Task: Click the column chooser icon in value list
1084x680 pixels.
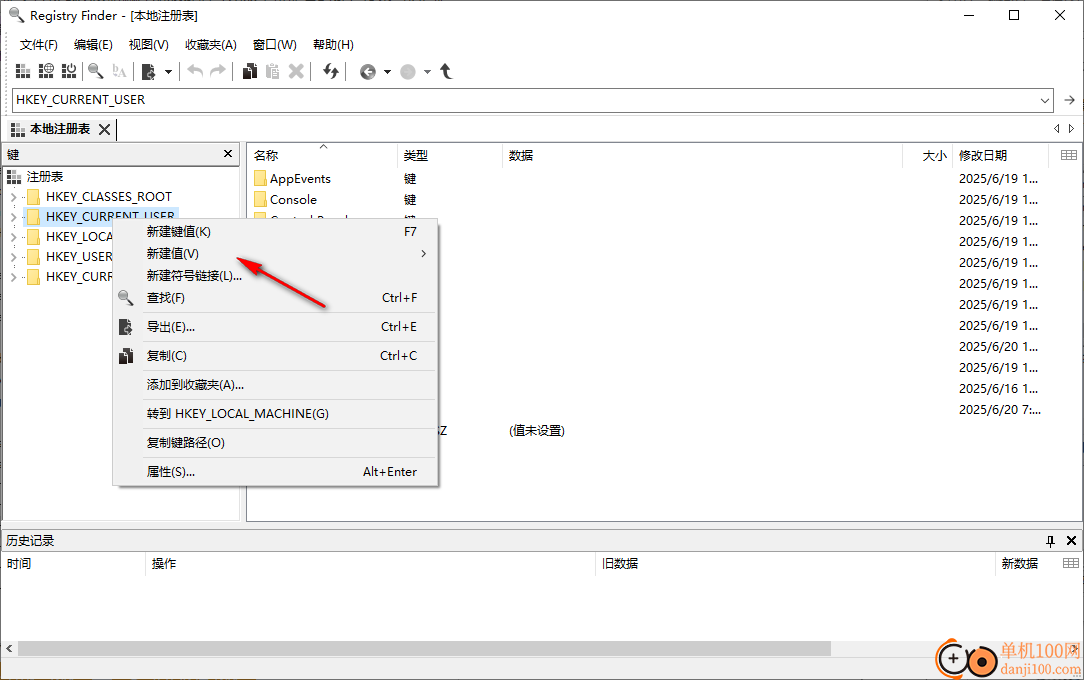Action: coord(1068,155)
